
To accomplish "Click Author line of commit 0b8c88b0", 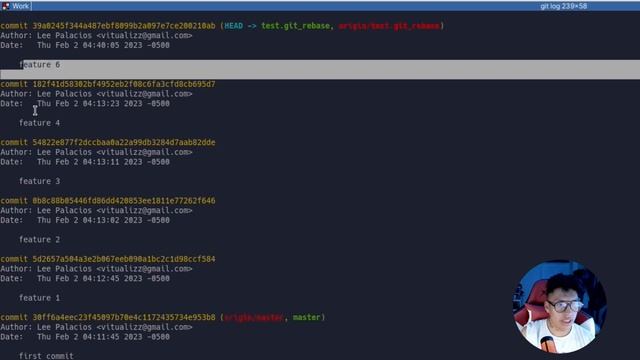I will coord(96,211).
